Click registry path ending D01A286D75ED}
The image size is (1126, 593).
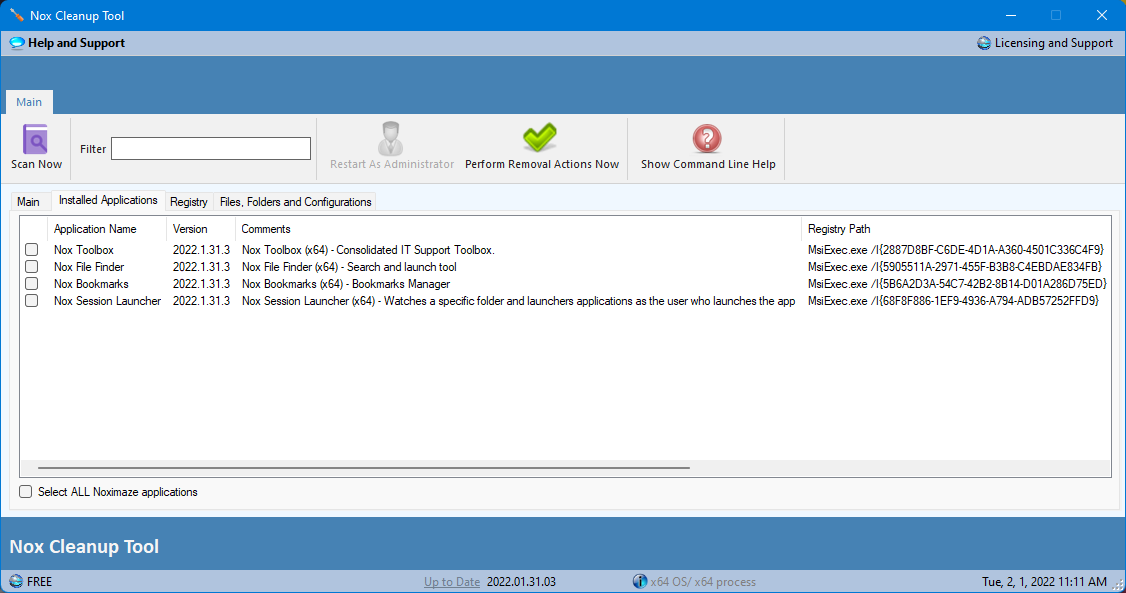pyautogui.click(x=957, y=284)
